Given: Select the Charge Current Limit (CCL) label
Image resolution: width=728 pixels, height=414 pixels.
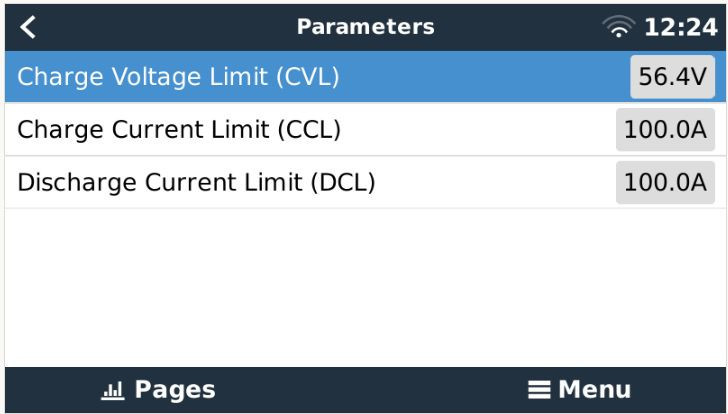Looking at the screenshot, I should coord(174,129).
